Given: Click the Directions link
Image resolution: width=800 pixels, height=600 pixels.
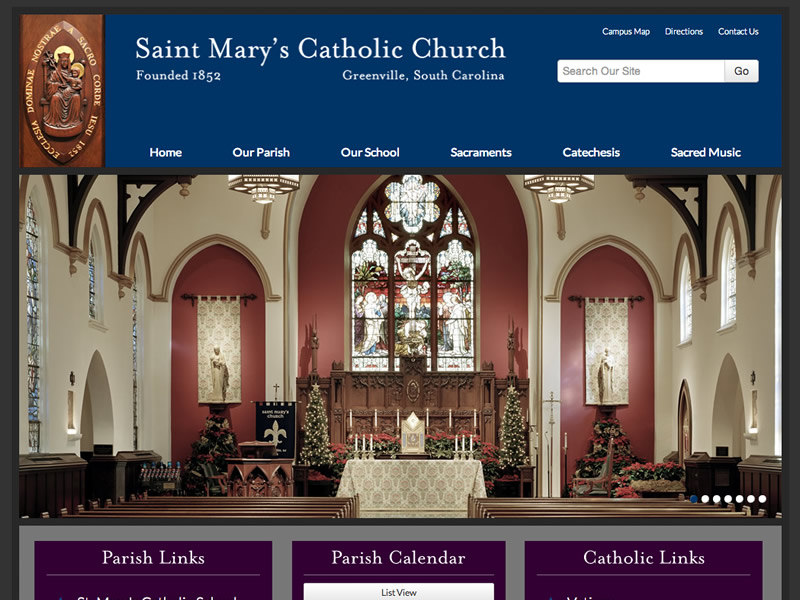Looking at the screenshot, I should pos(684,32).
